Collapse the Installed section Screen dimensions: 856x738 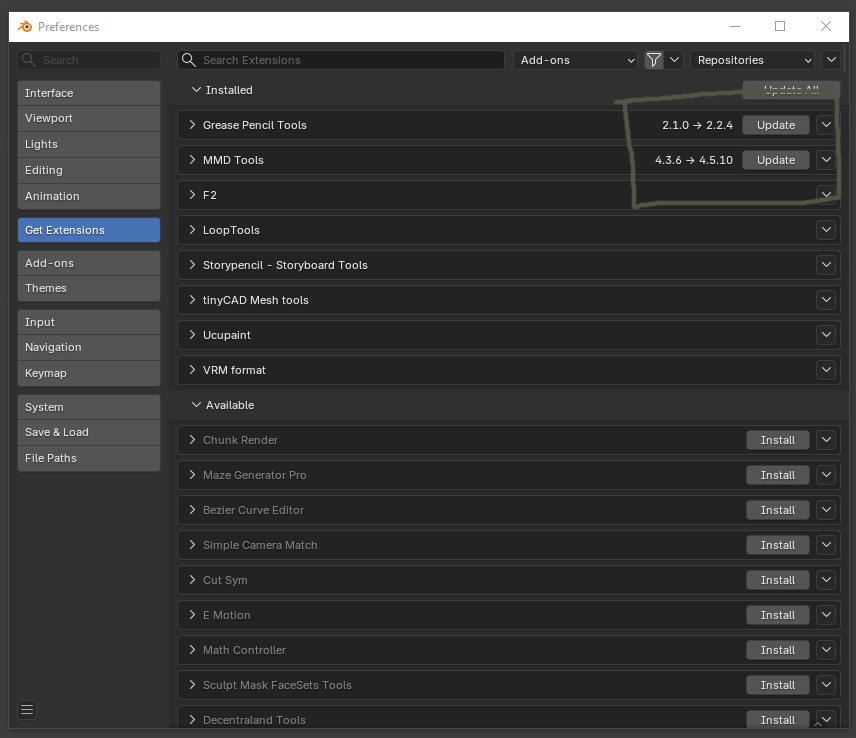click(197, 90)
